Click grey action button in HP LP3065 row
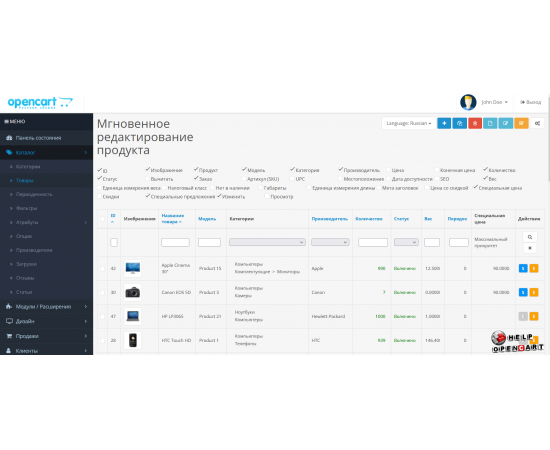This screenshot has width=550, height=450. coord(523,316)
